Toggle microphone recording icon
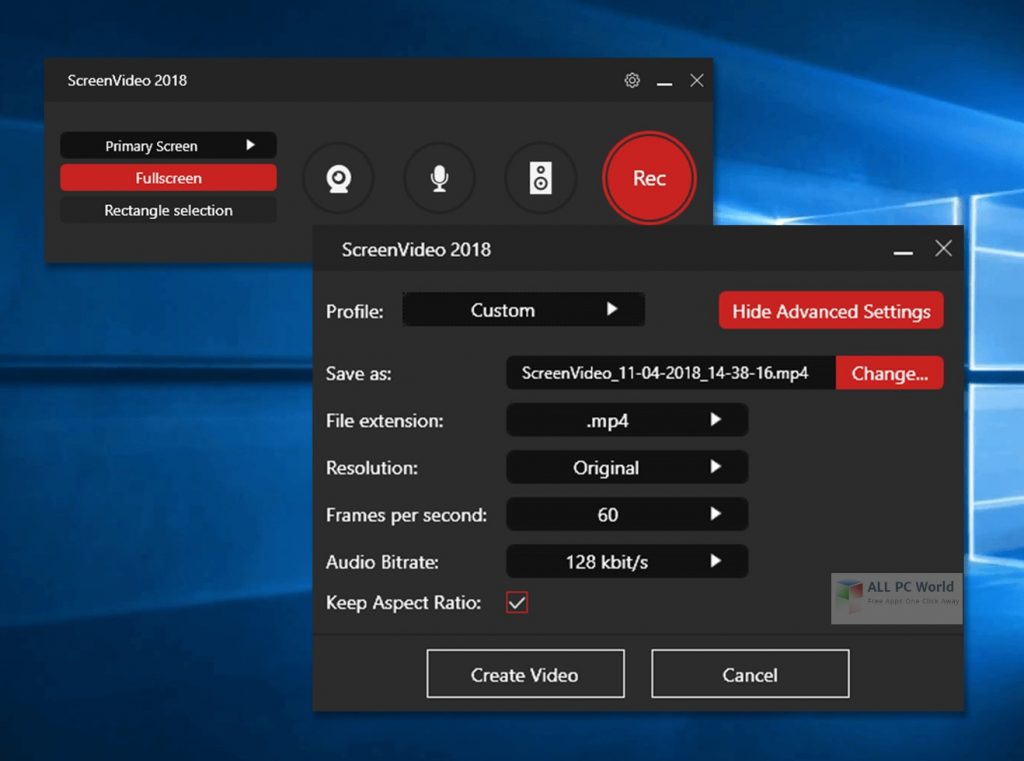 [x=440, y=178]
